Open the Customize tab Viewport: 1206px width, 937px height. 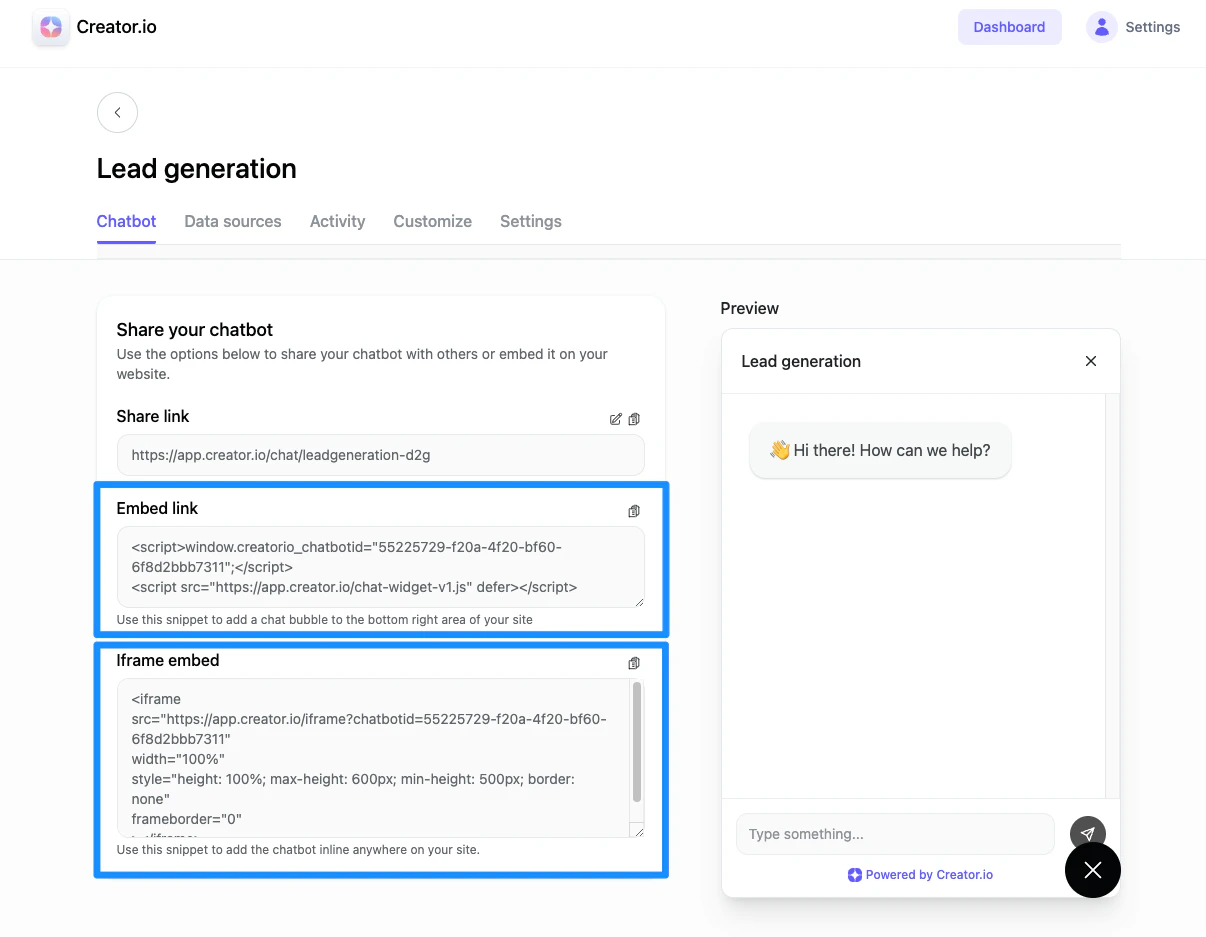point(432,221)
